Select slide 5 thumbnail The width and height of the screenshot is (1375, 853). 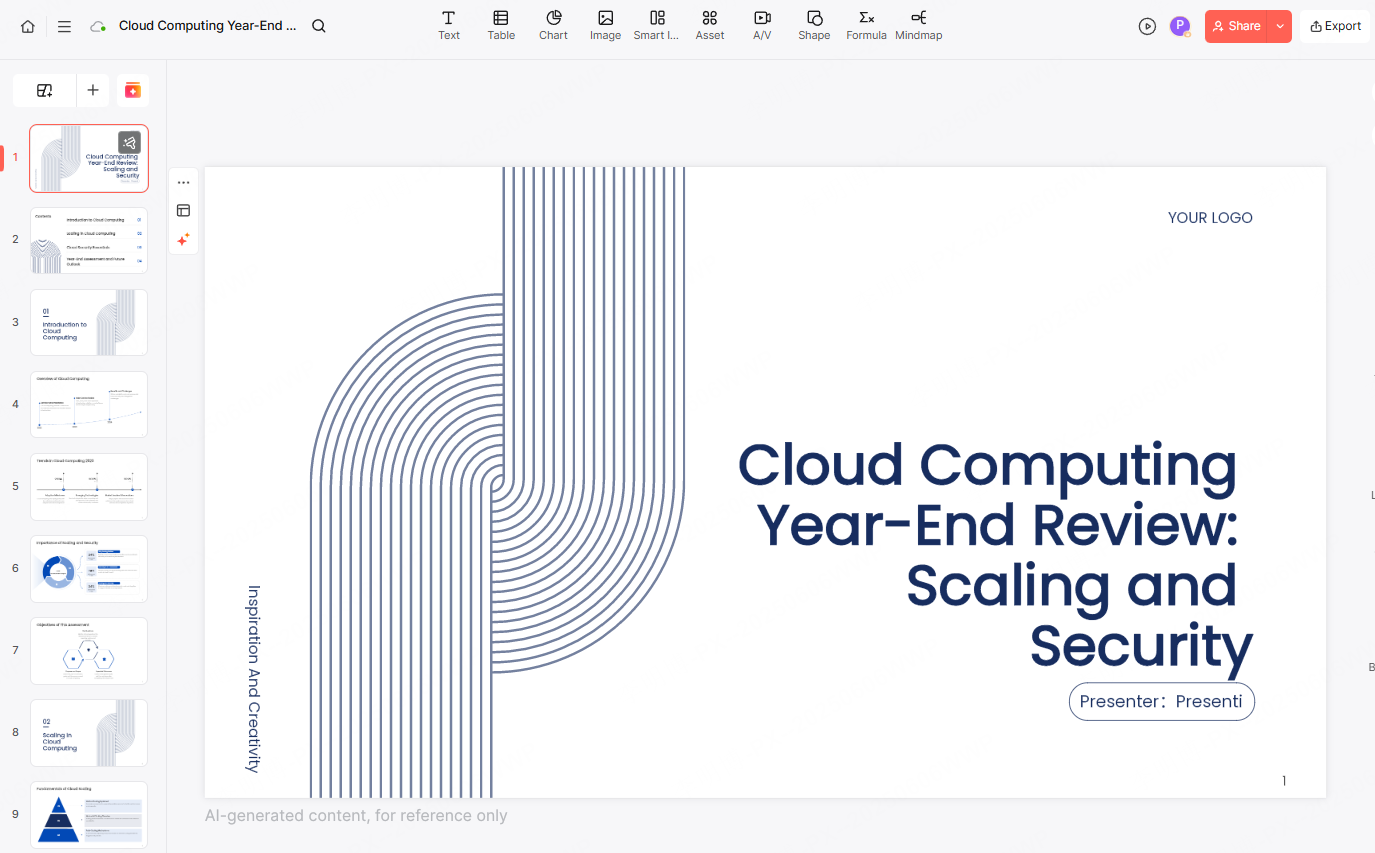pos(89,486)
